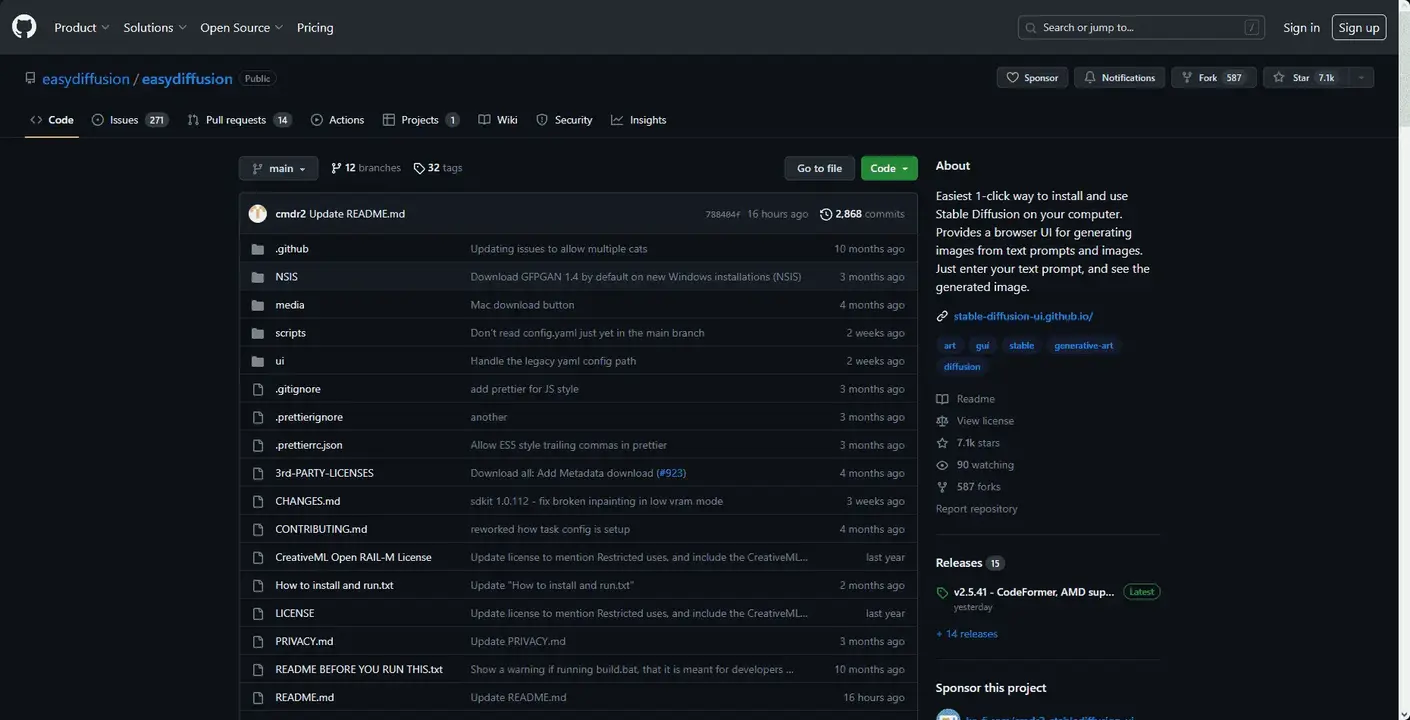Click the Readme book icon in About
The height and width of the screenshot is (720, 1410).
pyautogui.click(x=942, y=399)
